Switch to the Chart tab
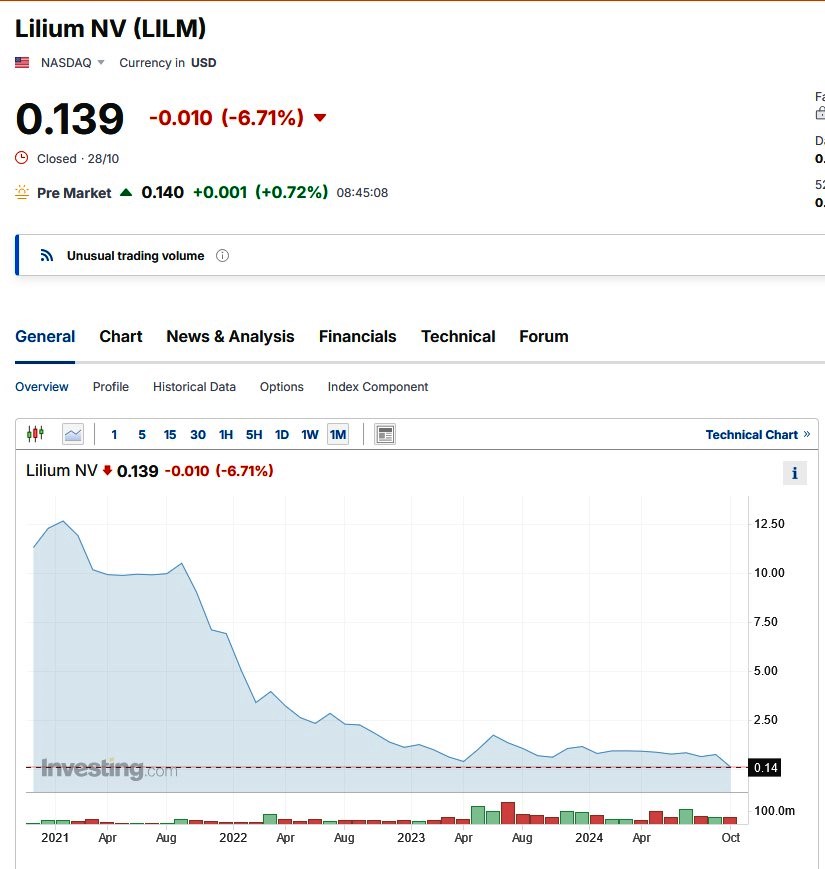This screenshot has width=825, height=869. point(121,336)
